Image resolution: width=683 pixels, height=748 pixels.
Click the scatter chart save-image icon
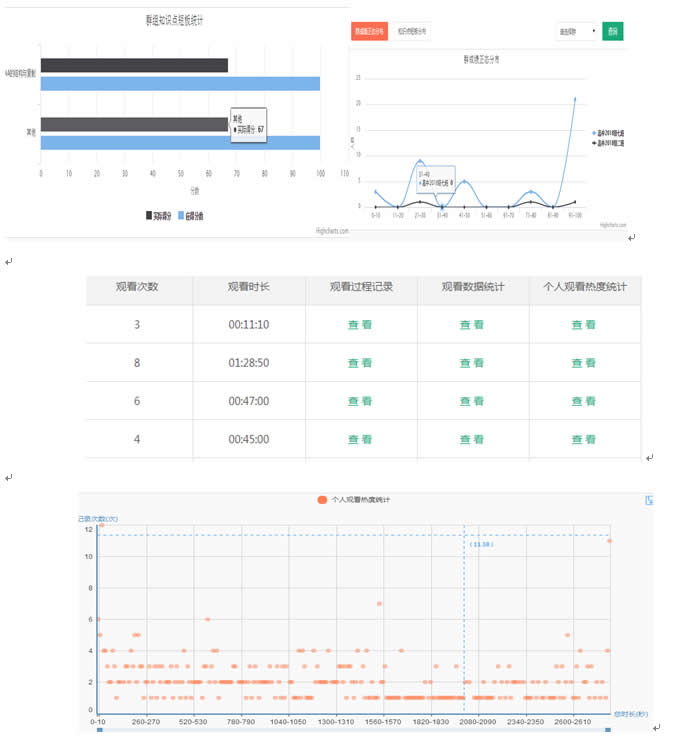pyautogui.click(x=649, y=500)
